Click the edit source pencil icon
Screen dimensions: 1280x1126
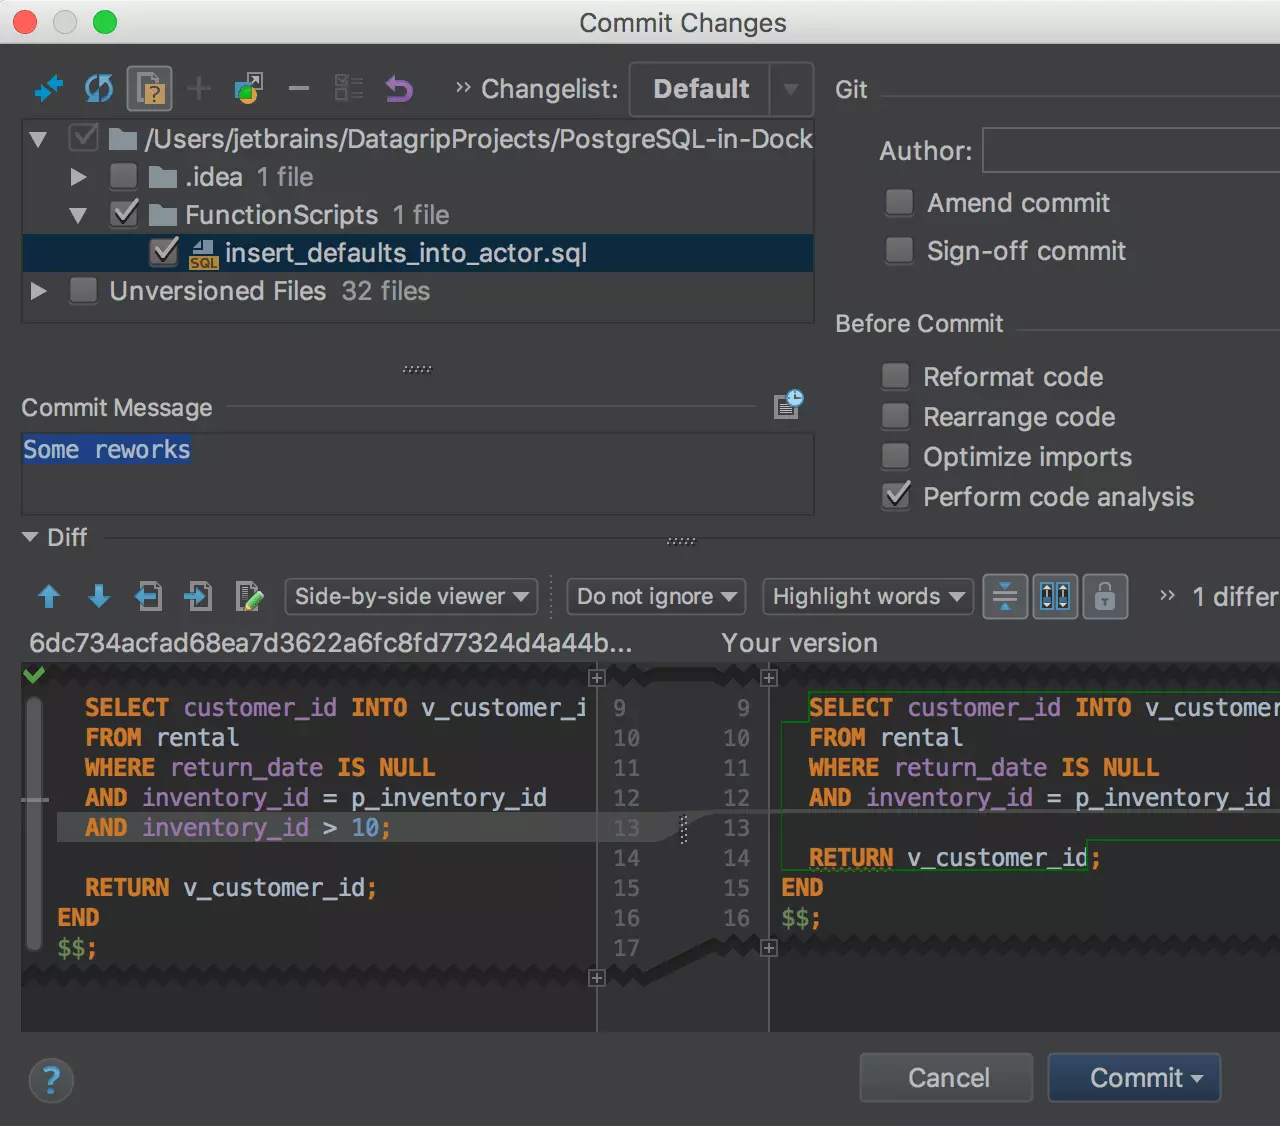point(249,597)
